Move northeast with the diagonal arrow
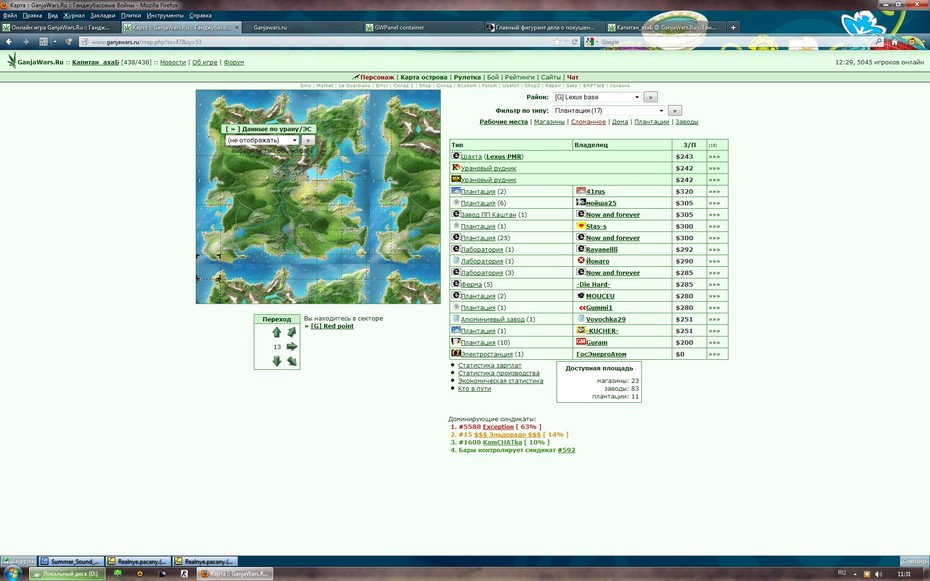The image size is (930, 581). pos(291,333)
